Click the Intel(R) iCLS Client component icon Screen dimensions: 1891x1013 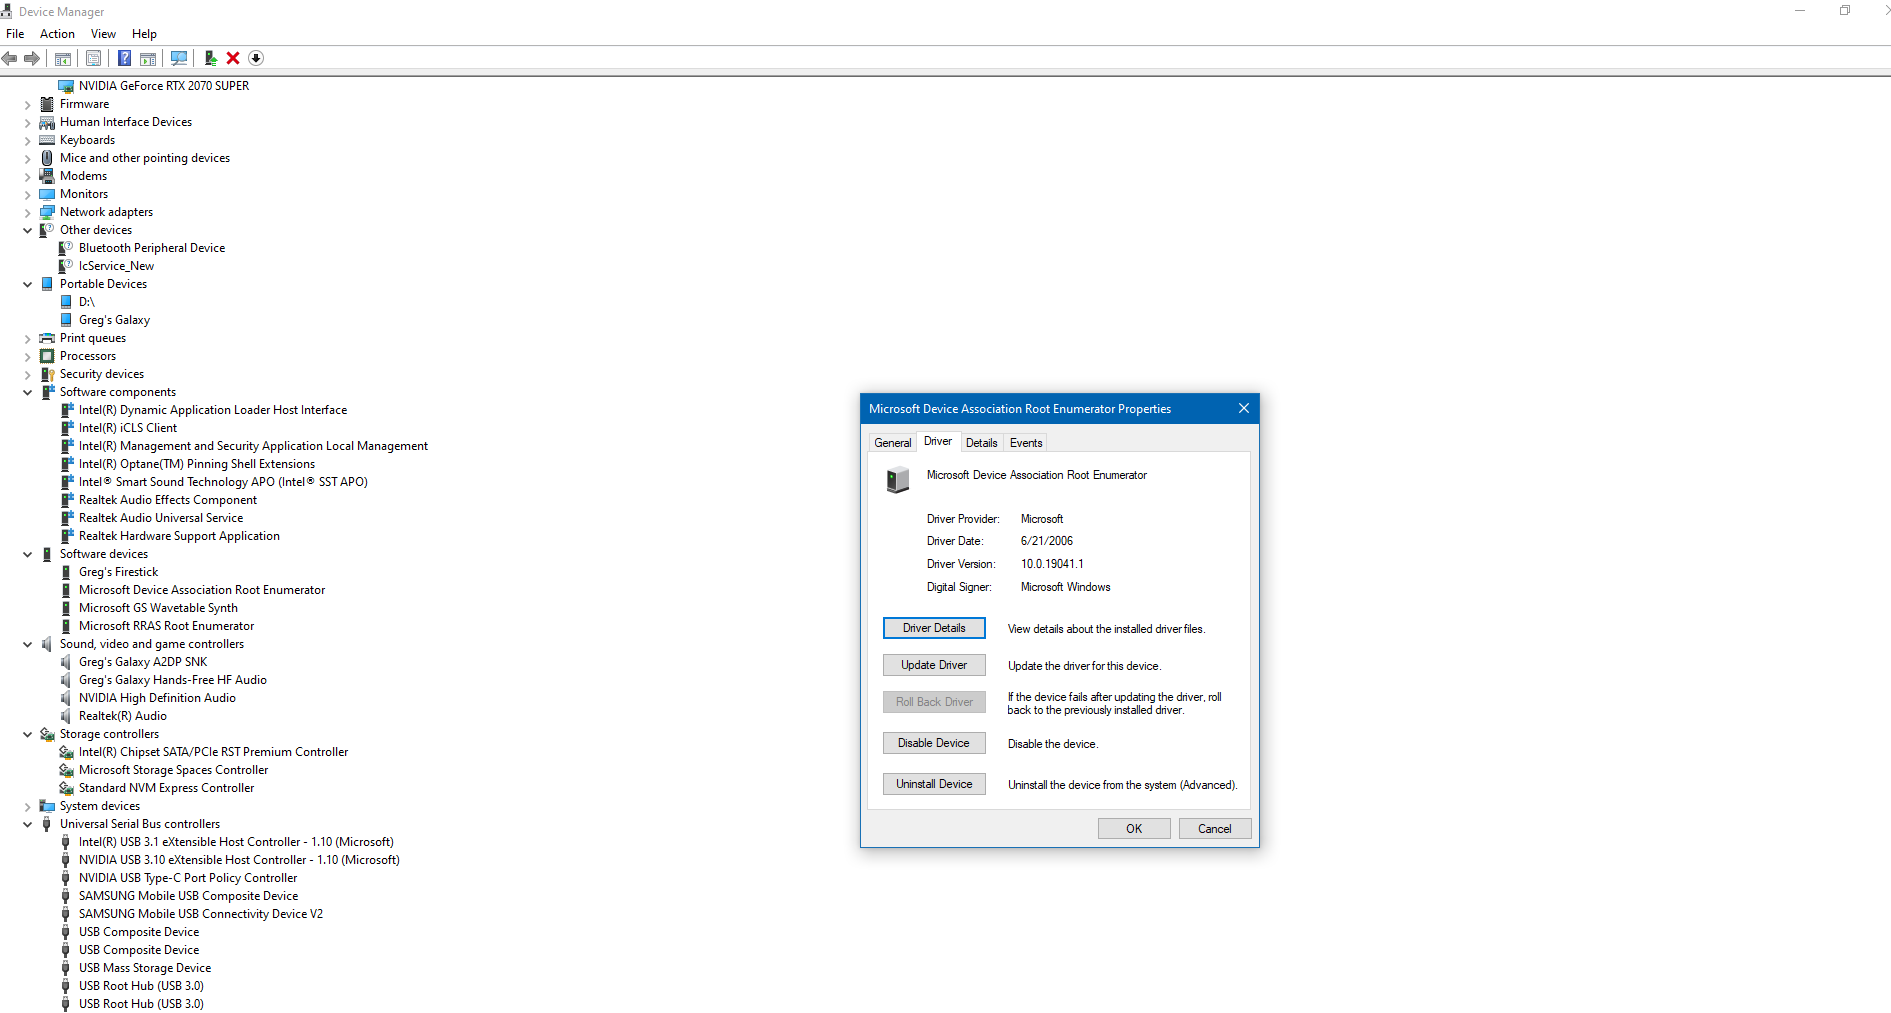click(66, 428)
